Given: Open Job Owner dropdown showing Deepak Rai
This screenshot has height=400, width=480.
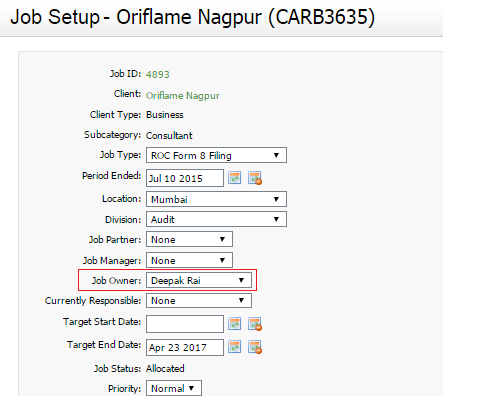Looking at the screenshot, I should pyautogui.click(x=199, y=280).
